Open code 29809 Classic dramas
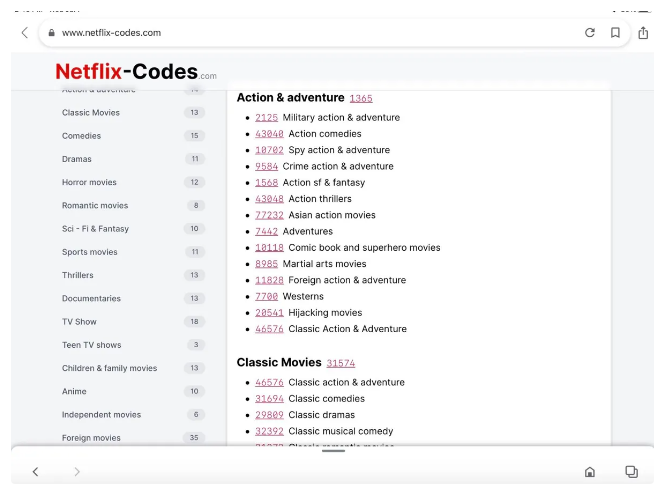 pyautogui.click(x=269, y=415)
